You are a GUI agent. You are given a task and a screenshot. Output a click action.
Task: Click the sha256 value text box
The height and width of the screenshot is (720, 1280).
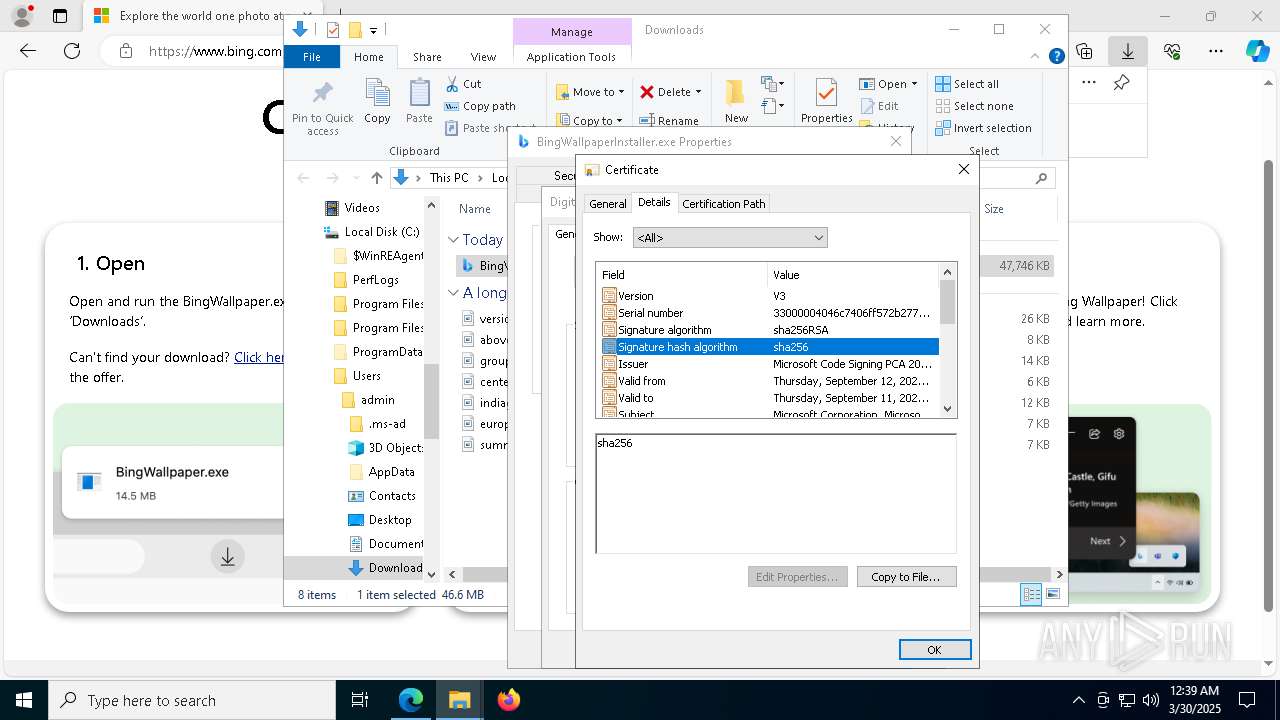click(x=776, y=493)
